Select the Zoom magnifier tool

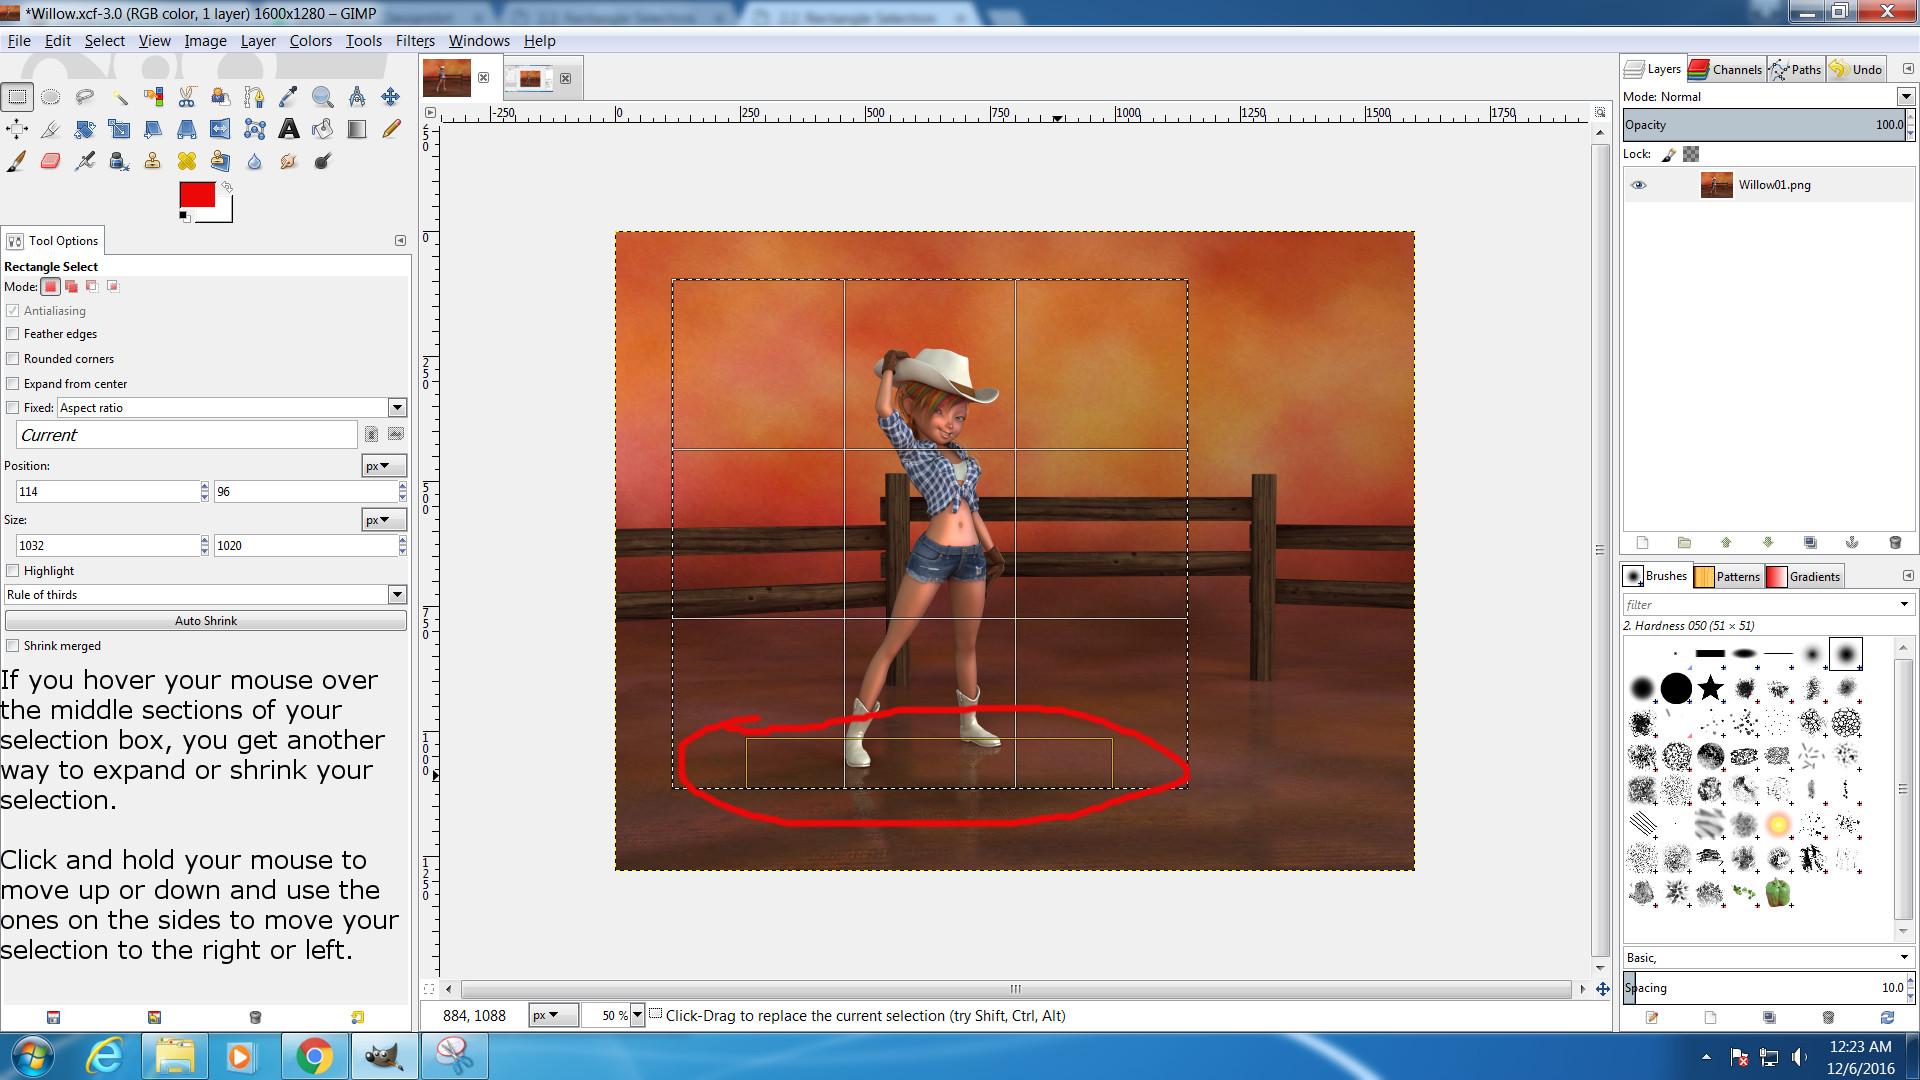click(322, 97)
